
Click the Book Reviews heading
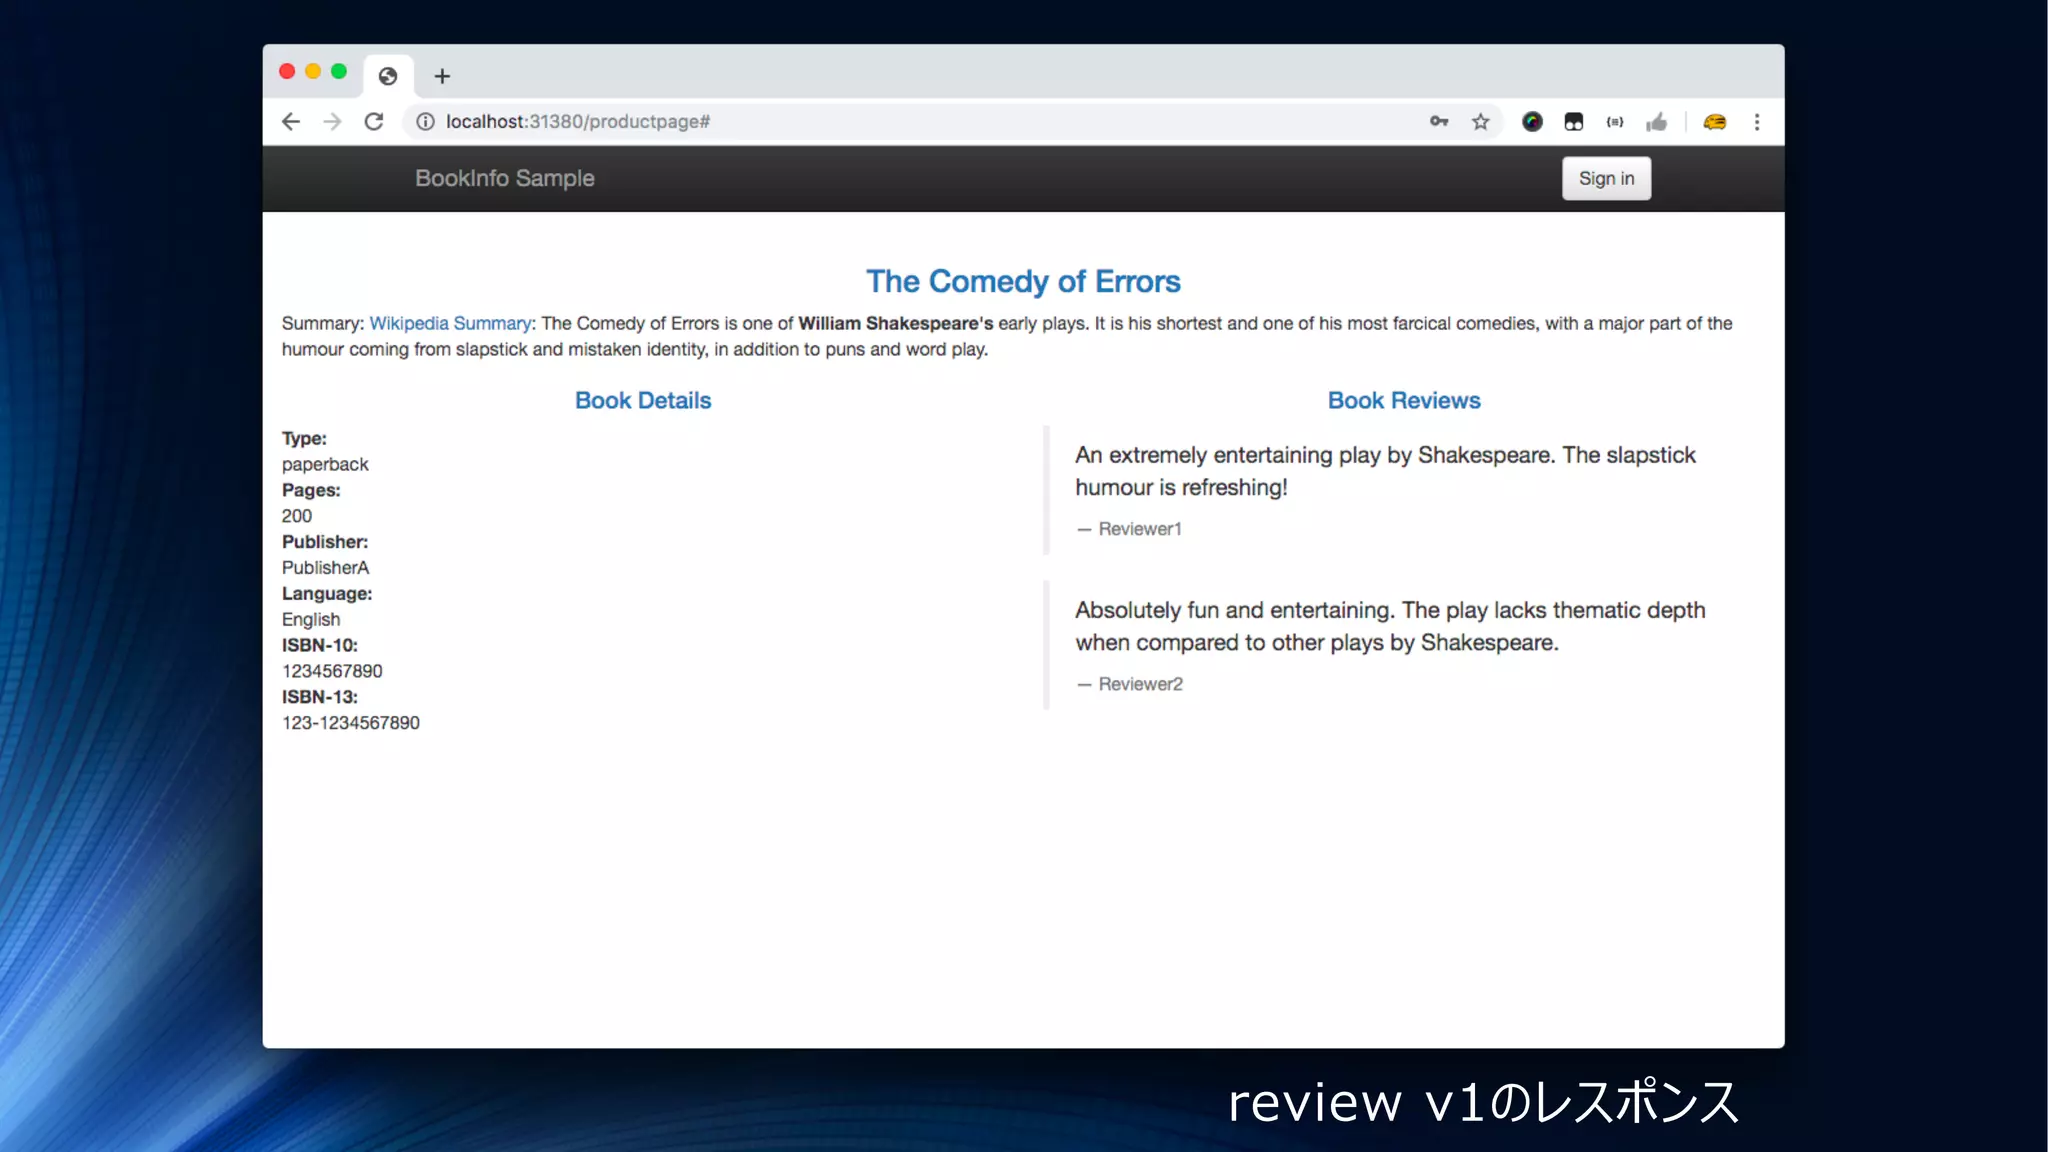(x=1403, y=400)
